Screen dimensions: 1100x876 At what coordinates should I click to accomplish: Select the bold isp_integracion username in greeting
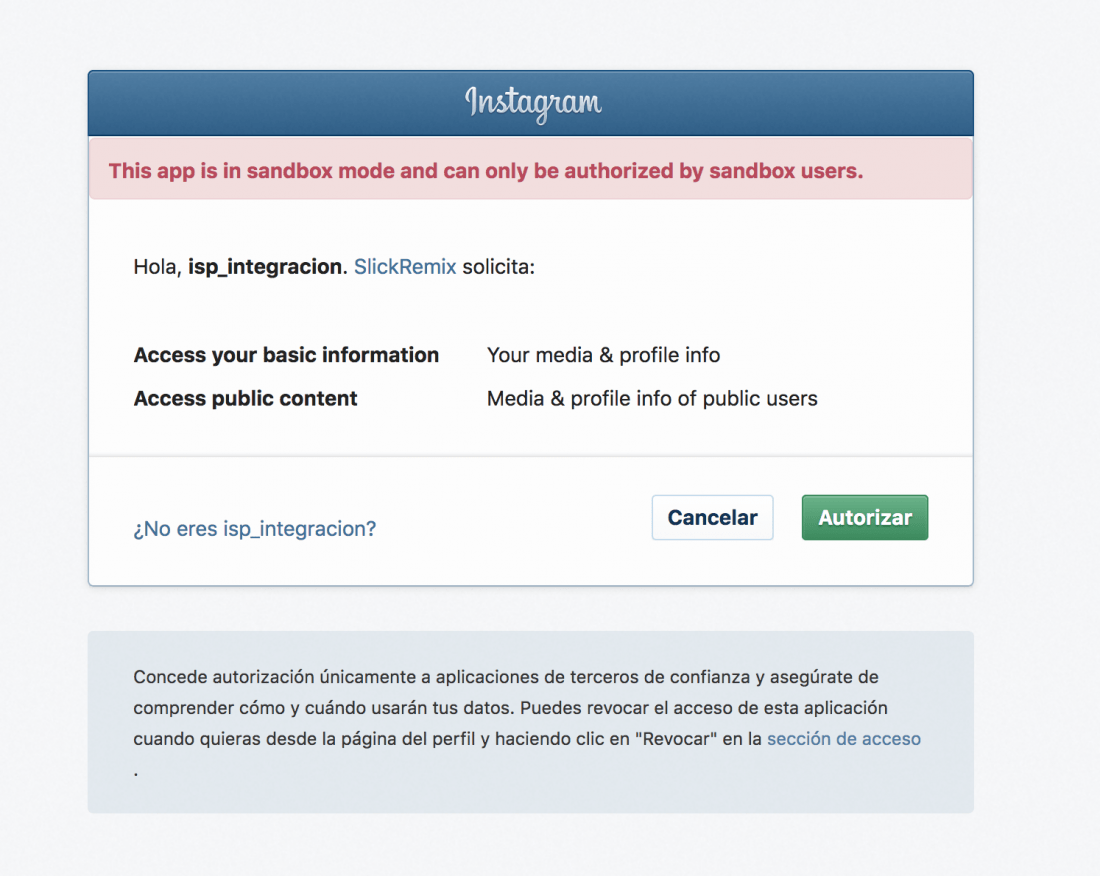tap(267, 267)
